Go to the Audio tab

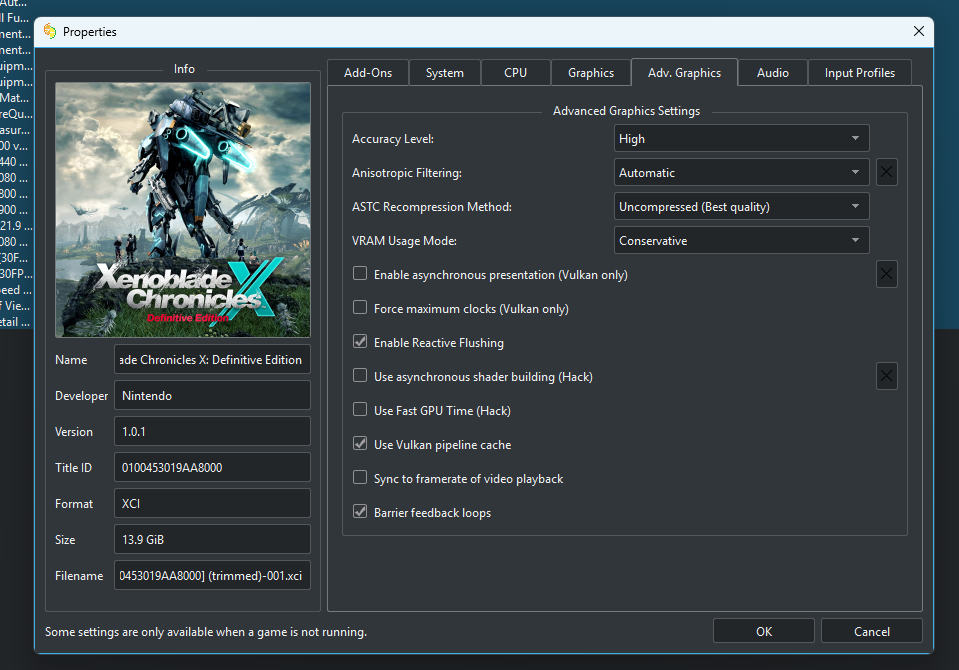772,73
